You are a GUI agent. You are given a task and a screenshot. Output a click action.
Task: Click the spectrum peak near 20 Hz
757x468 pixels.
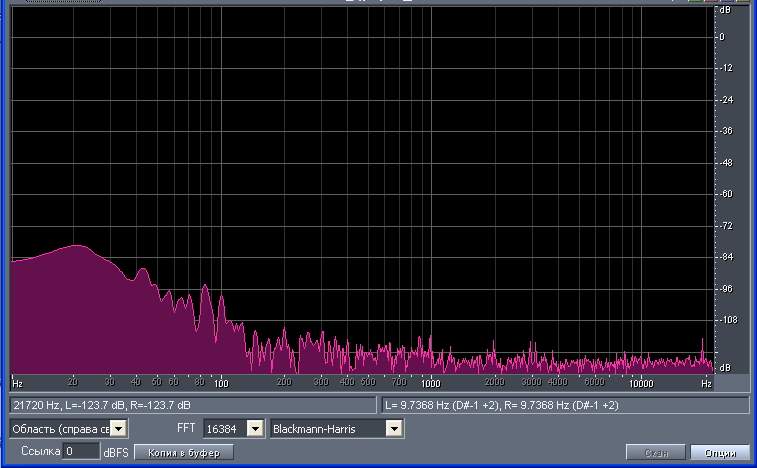coord(76,246)
